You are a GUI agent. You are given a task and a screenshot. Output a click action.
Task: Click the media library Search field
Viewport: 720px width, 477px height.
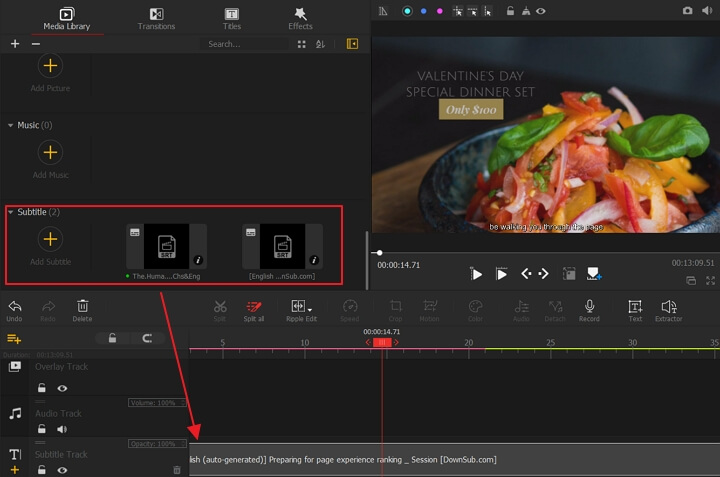coord(245,44)
